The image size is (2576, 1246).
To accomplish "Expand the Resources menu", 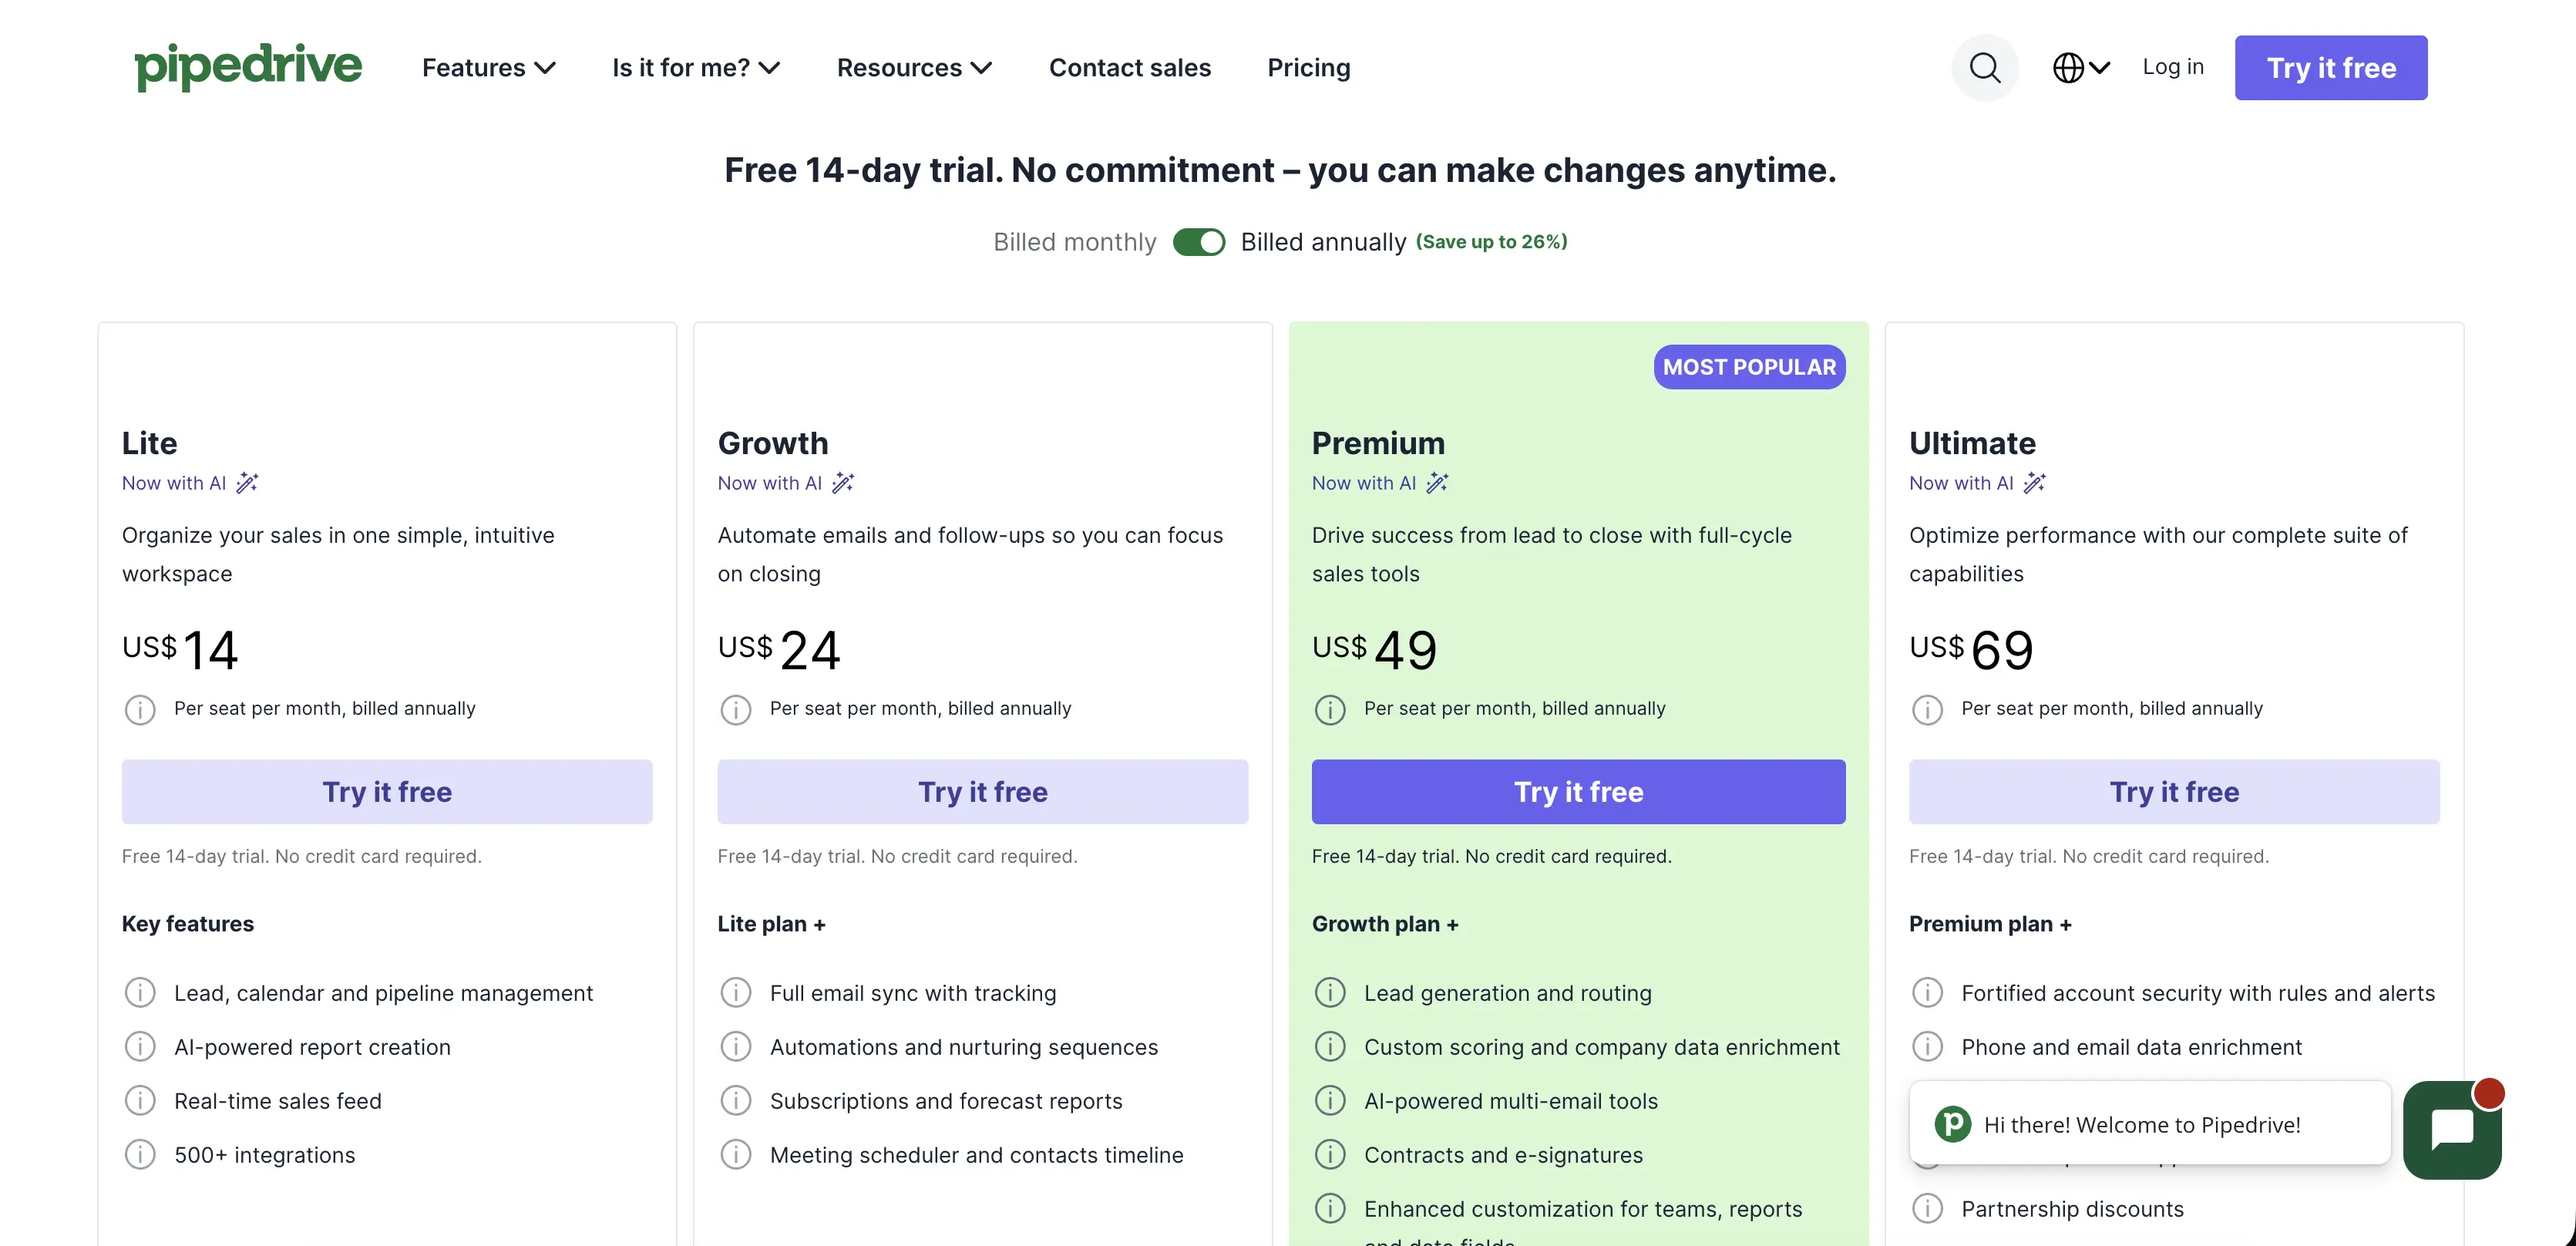I will pyautogui.click(x=914, y=68).
